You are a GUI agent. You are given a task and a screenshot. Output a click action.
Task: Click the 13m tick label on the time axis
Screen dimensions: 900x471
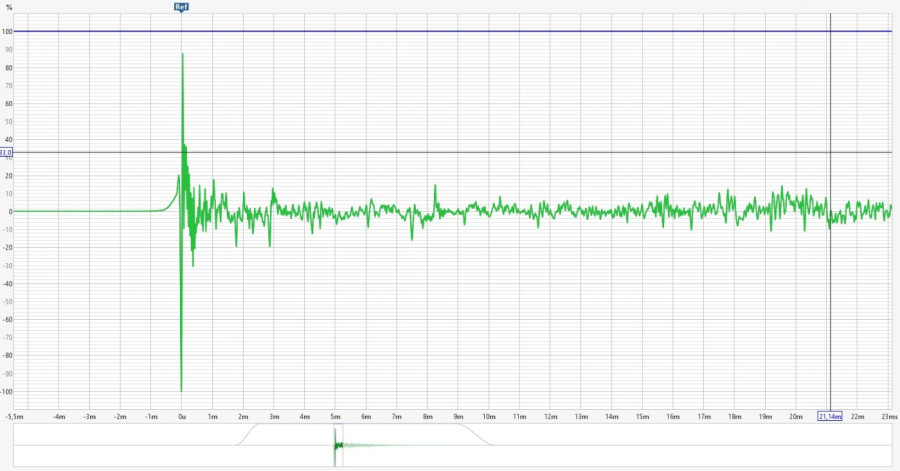581,416
